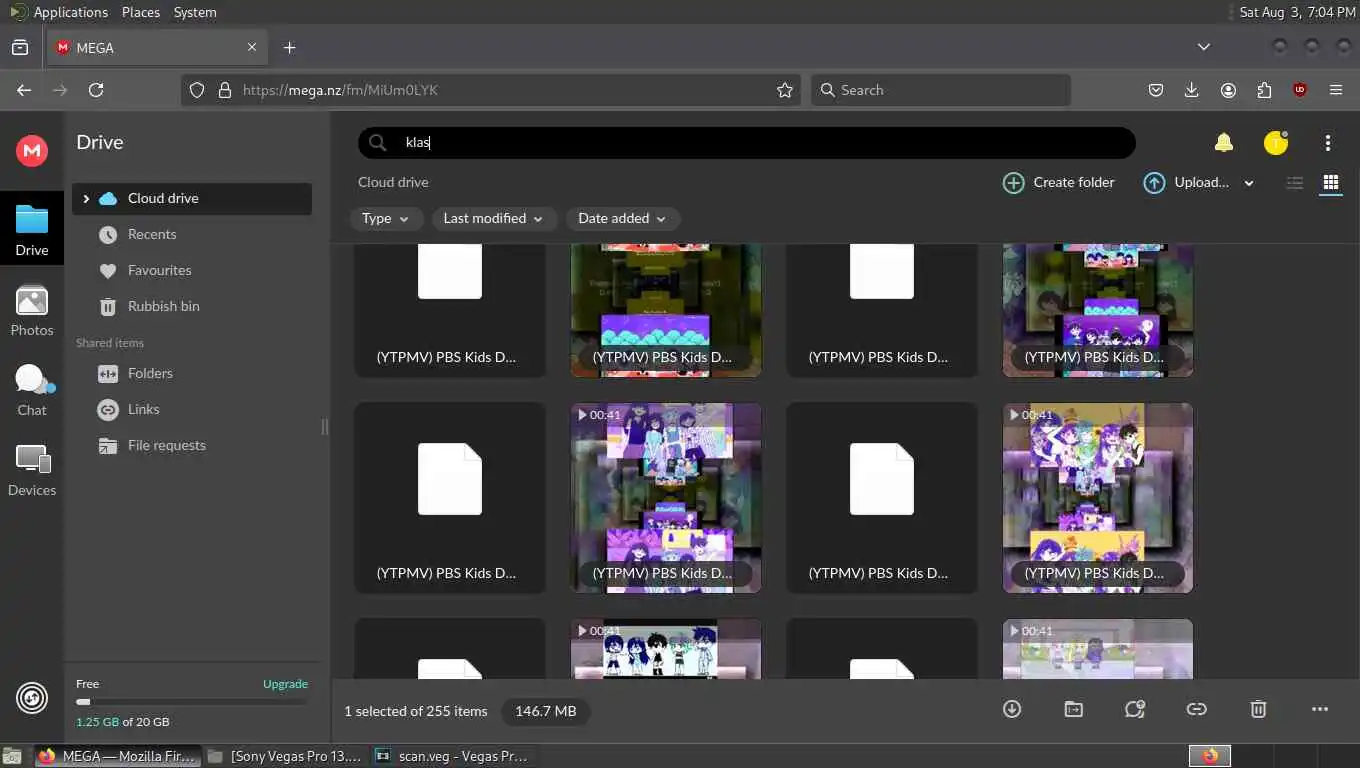Open shared Links item
1360x768 pixels.
click(192, 410)
